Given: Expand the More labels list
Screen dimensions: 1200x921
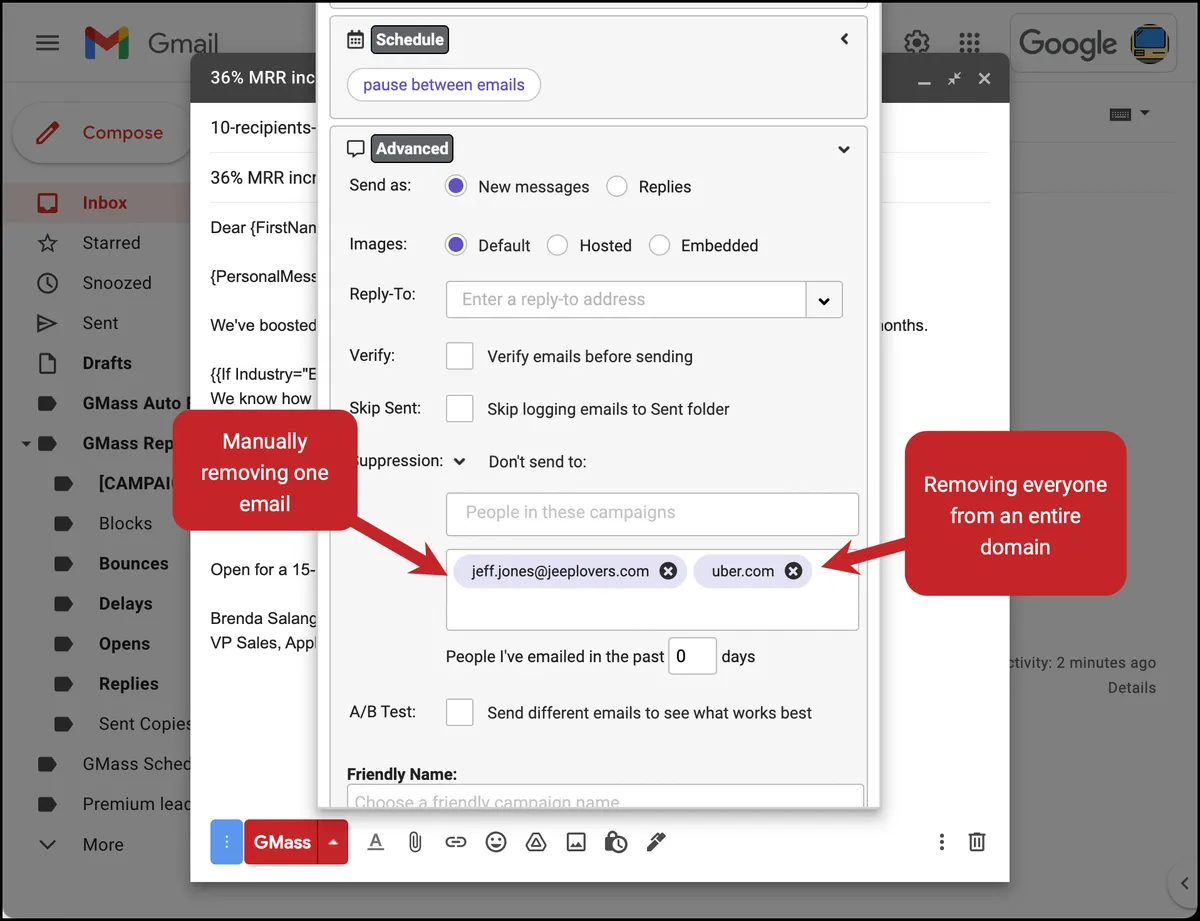Looking at the screenshot, I should click(102, 844).
